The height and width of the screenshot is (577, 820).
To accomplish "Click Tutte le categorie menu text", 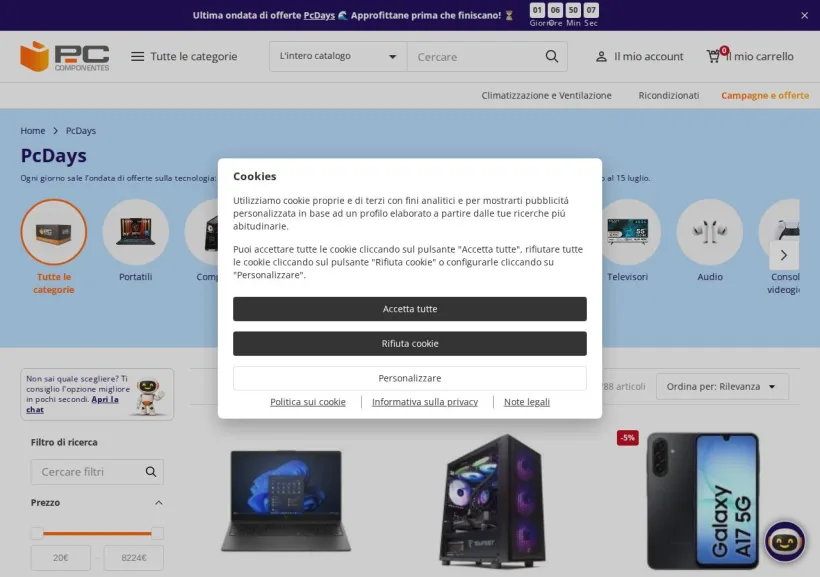I will click(x=193, y=56).
